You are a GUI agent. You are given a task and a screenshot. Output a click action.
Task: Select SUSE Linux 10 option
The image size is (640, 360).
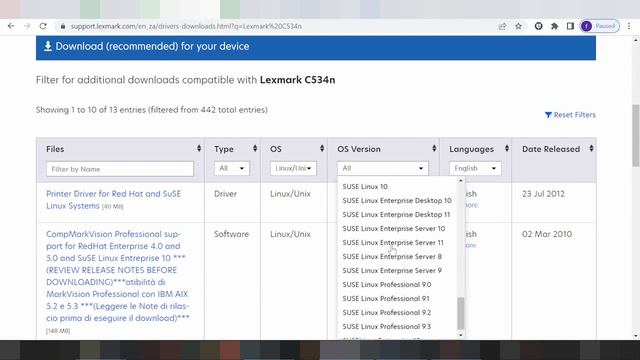click(397, 187)
